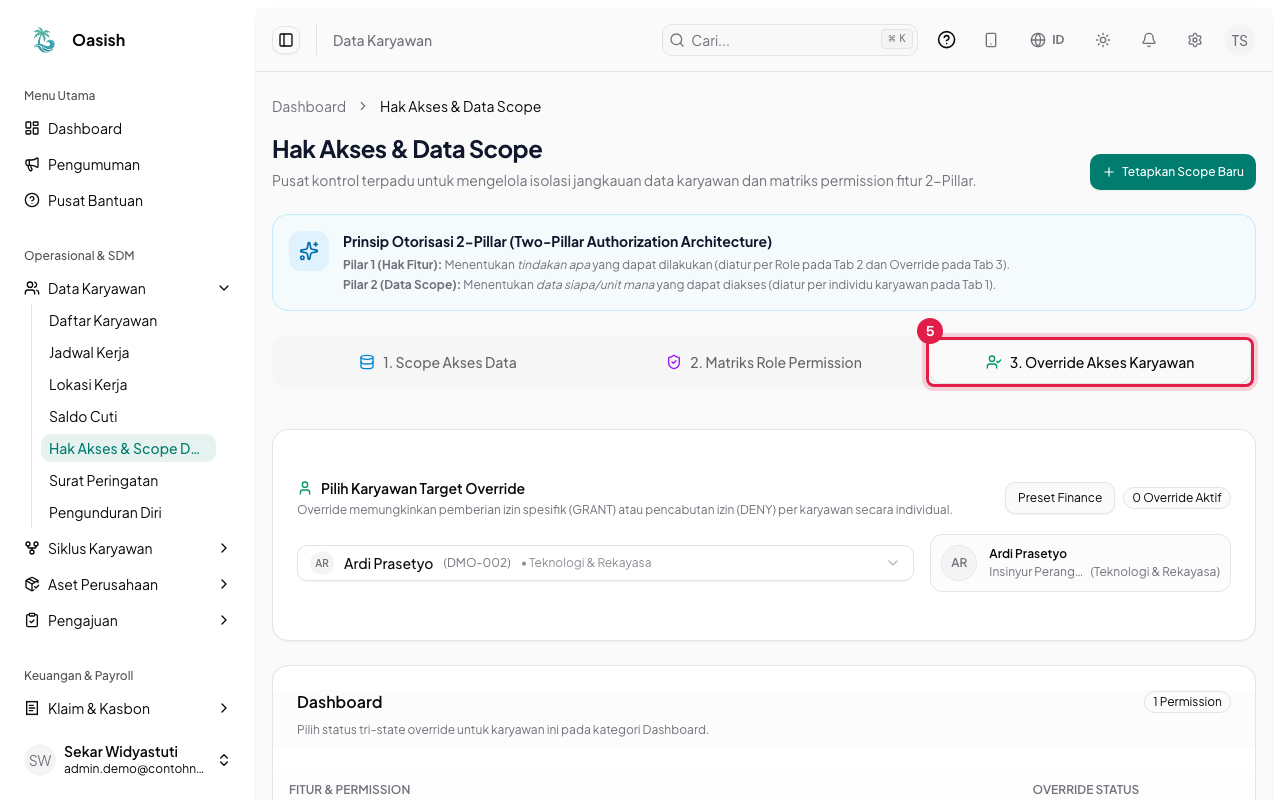
Task: Click the Tetapkan Scope Baru button
Action: pos(1173,172)
